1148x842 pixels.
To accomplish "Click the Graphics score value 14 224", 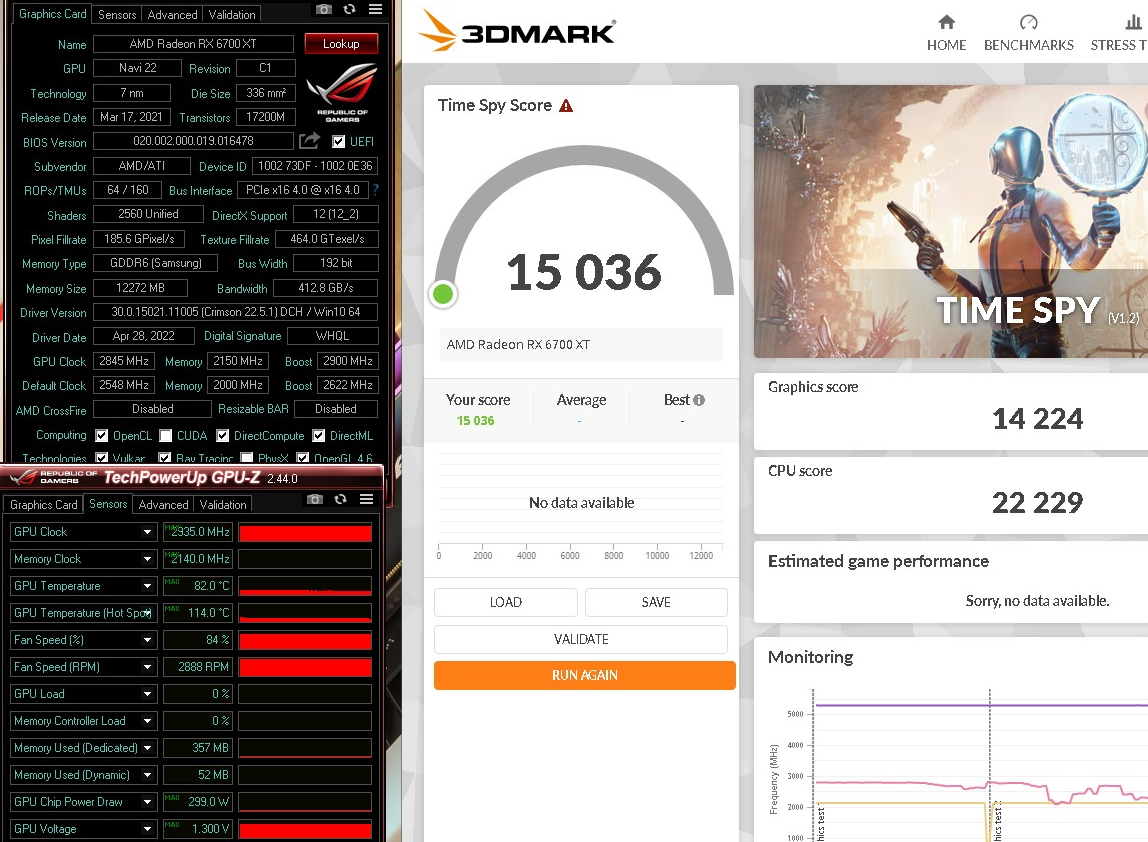I will (1037, 419).
